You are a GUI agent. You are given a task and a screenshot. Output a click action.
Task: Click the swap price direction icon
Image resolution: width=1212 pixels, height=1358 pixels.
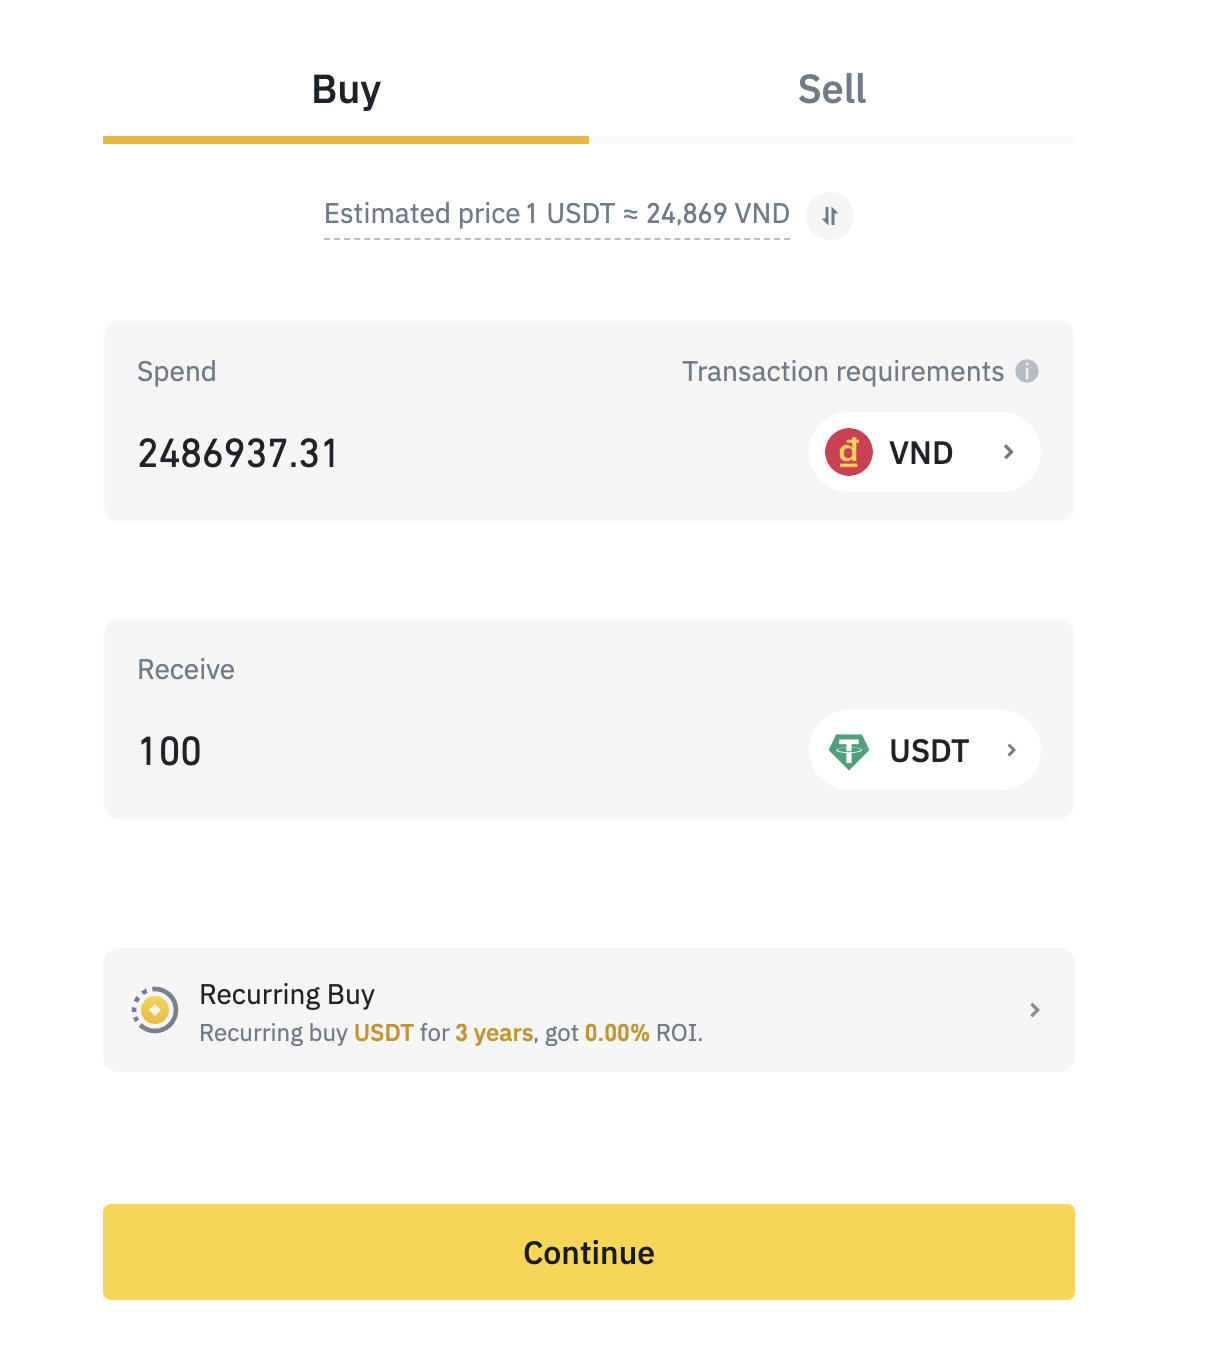click(830, 216)
